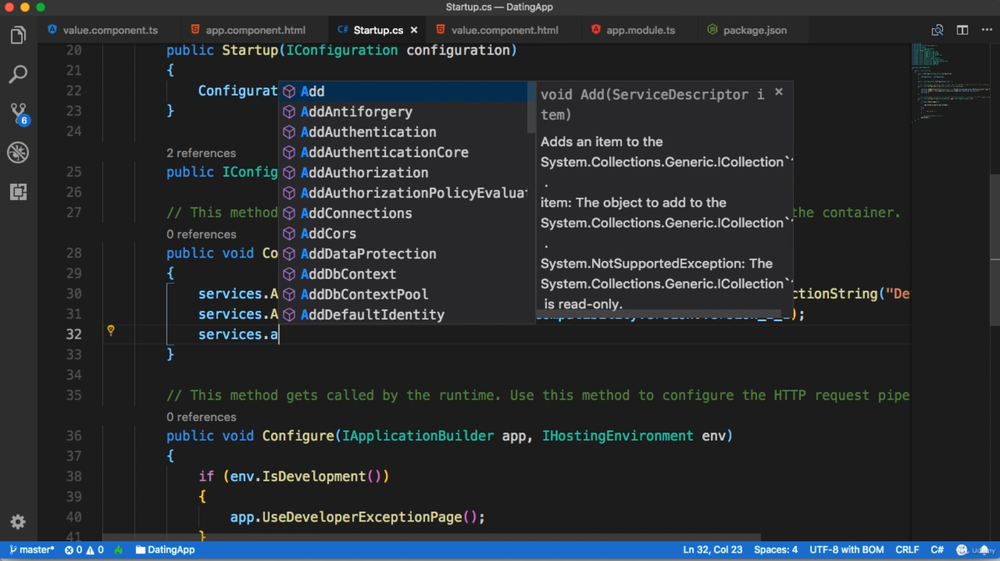Click the DatingApp project in status bar
Screen dimensions: 1000x561
point(165,550)
